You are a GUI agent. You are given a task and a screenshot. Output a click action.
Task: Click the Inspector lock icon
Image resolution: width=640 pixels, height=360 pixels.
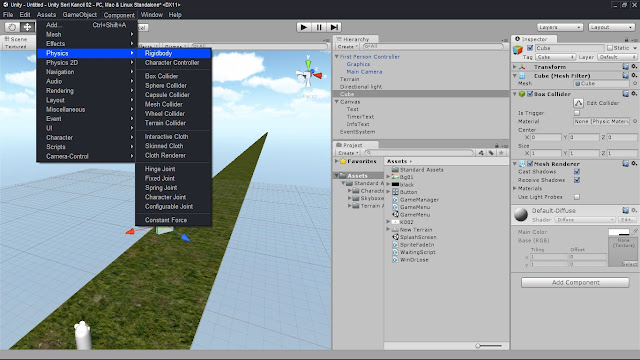627,40
